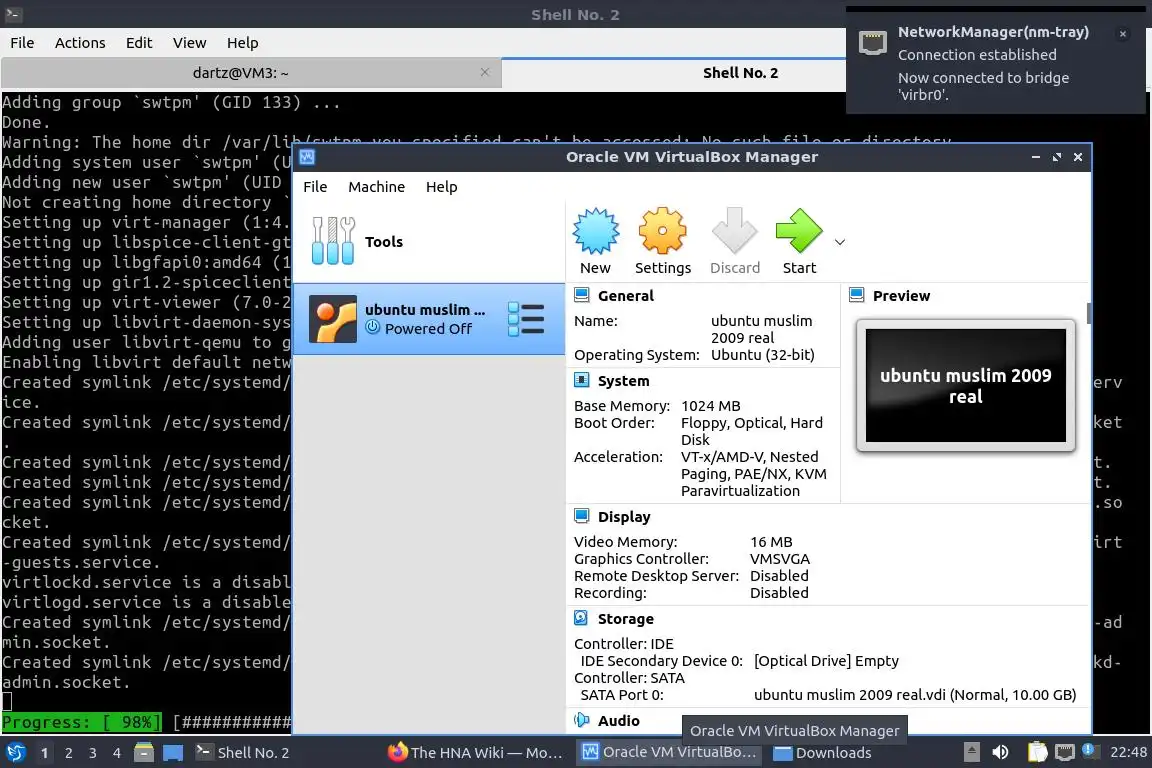Click the terminal progress bar showing 98%
Image resolution: width=1152 pixels, height=768 pixels.
click(146, 722)
